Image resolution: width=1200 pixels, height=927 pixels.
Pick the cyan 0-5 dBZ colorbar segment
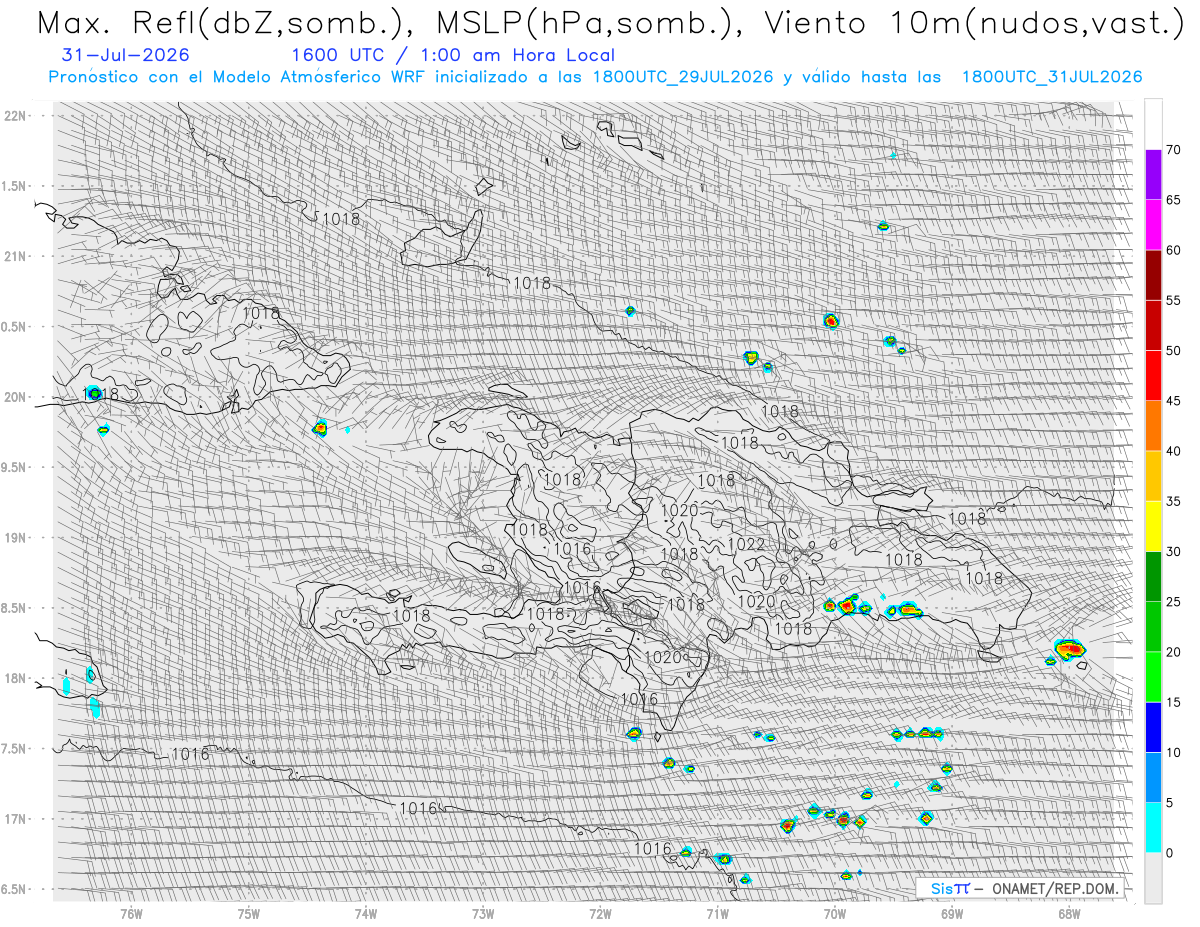[x=1153, y=827]
